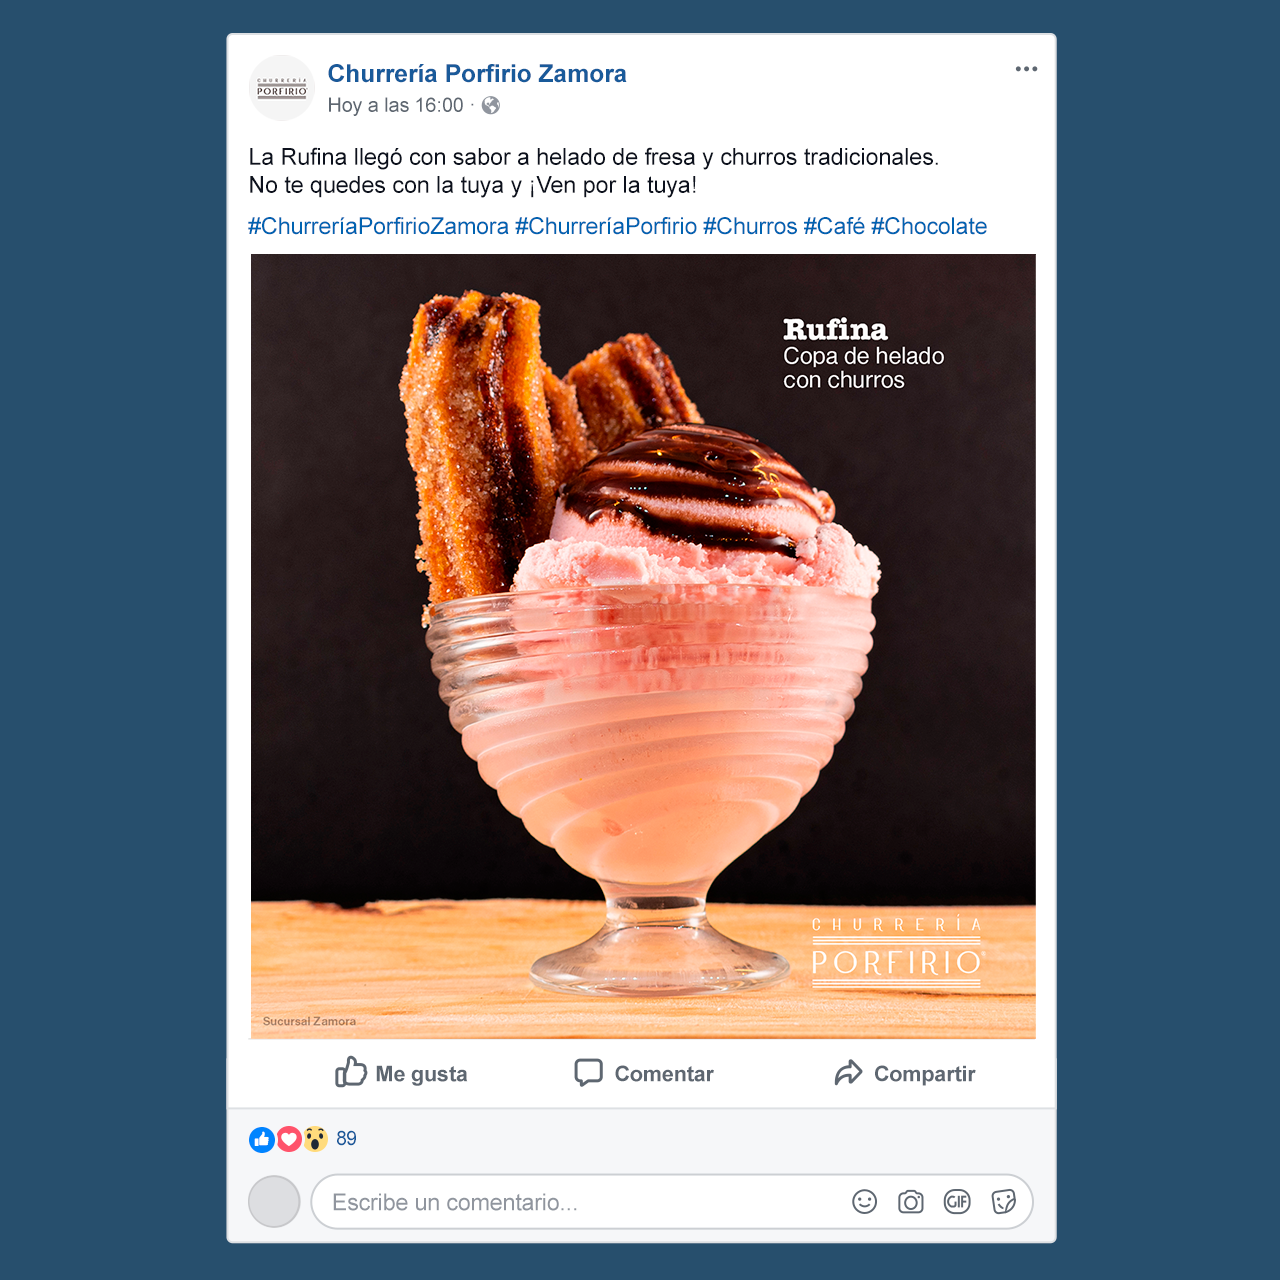Screen dimensions: 1280x1280
Task: Open the post timestamp Hoy a las 16:00
Action: coord(396,105)
